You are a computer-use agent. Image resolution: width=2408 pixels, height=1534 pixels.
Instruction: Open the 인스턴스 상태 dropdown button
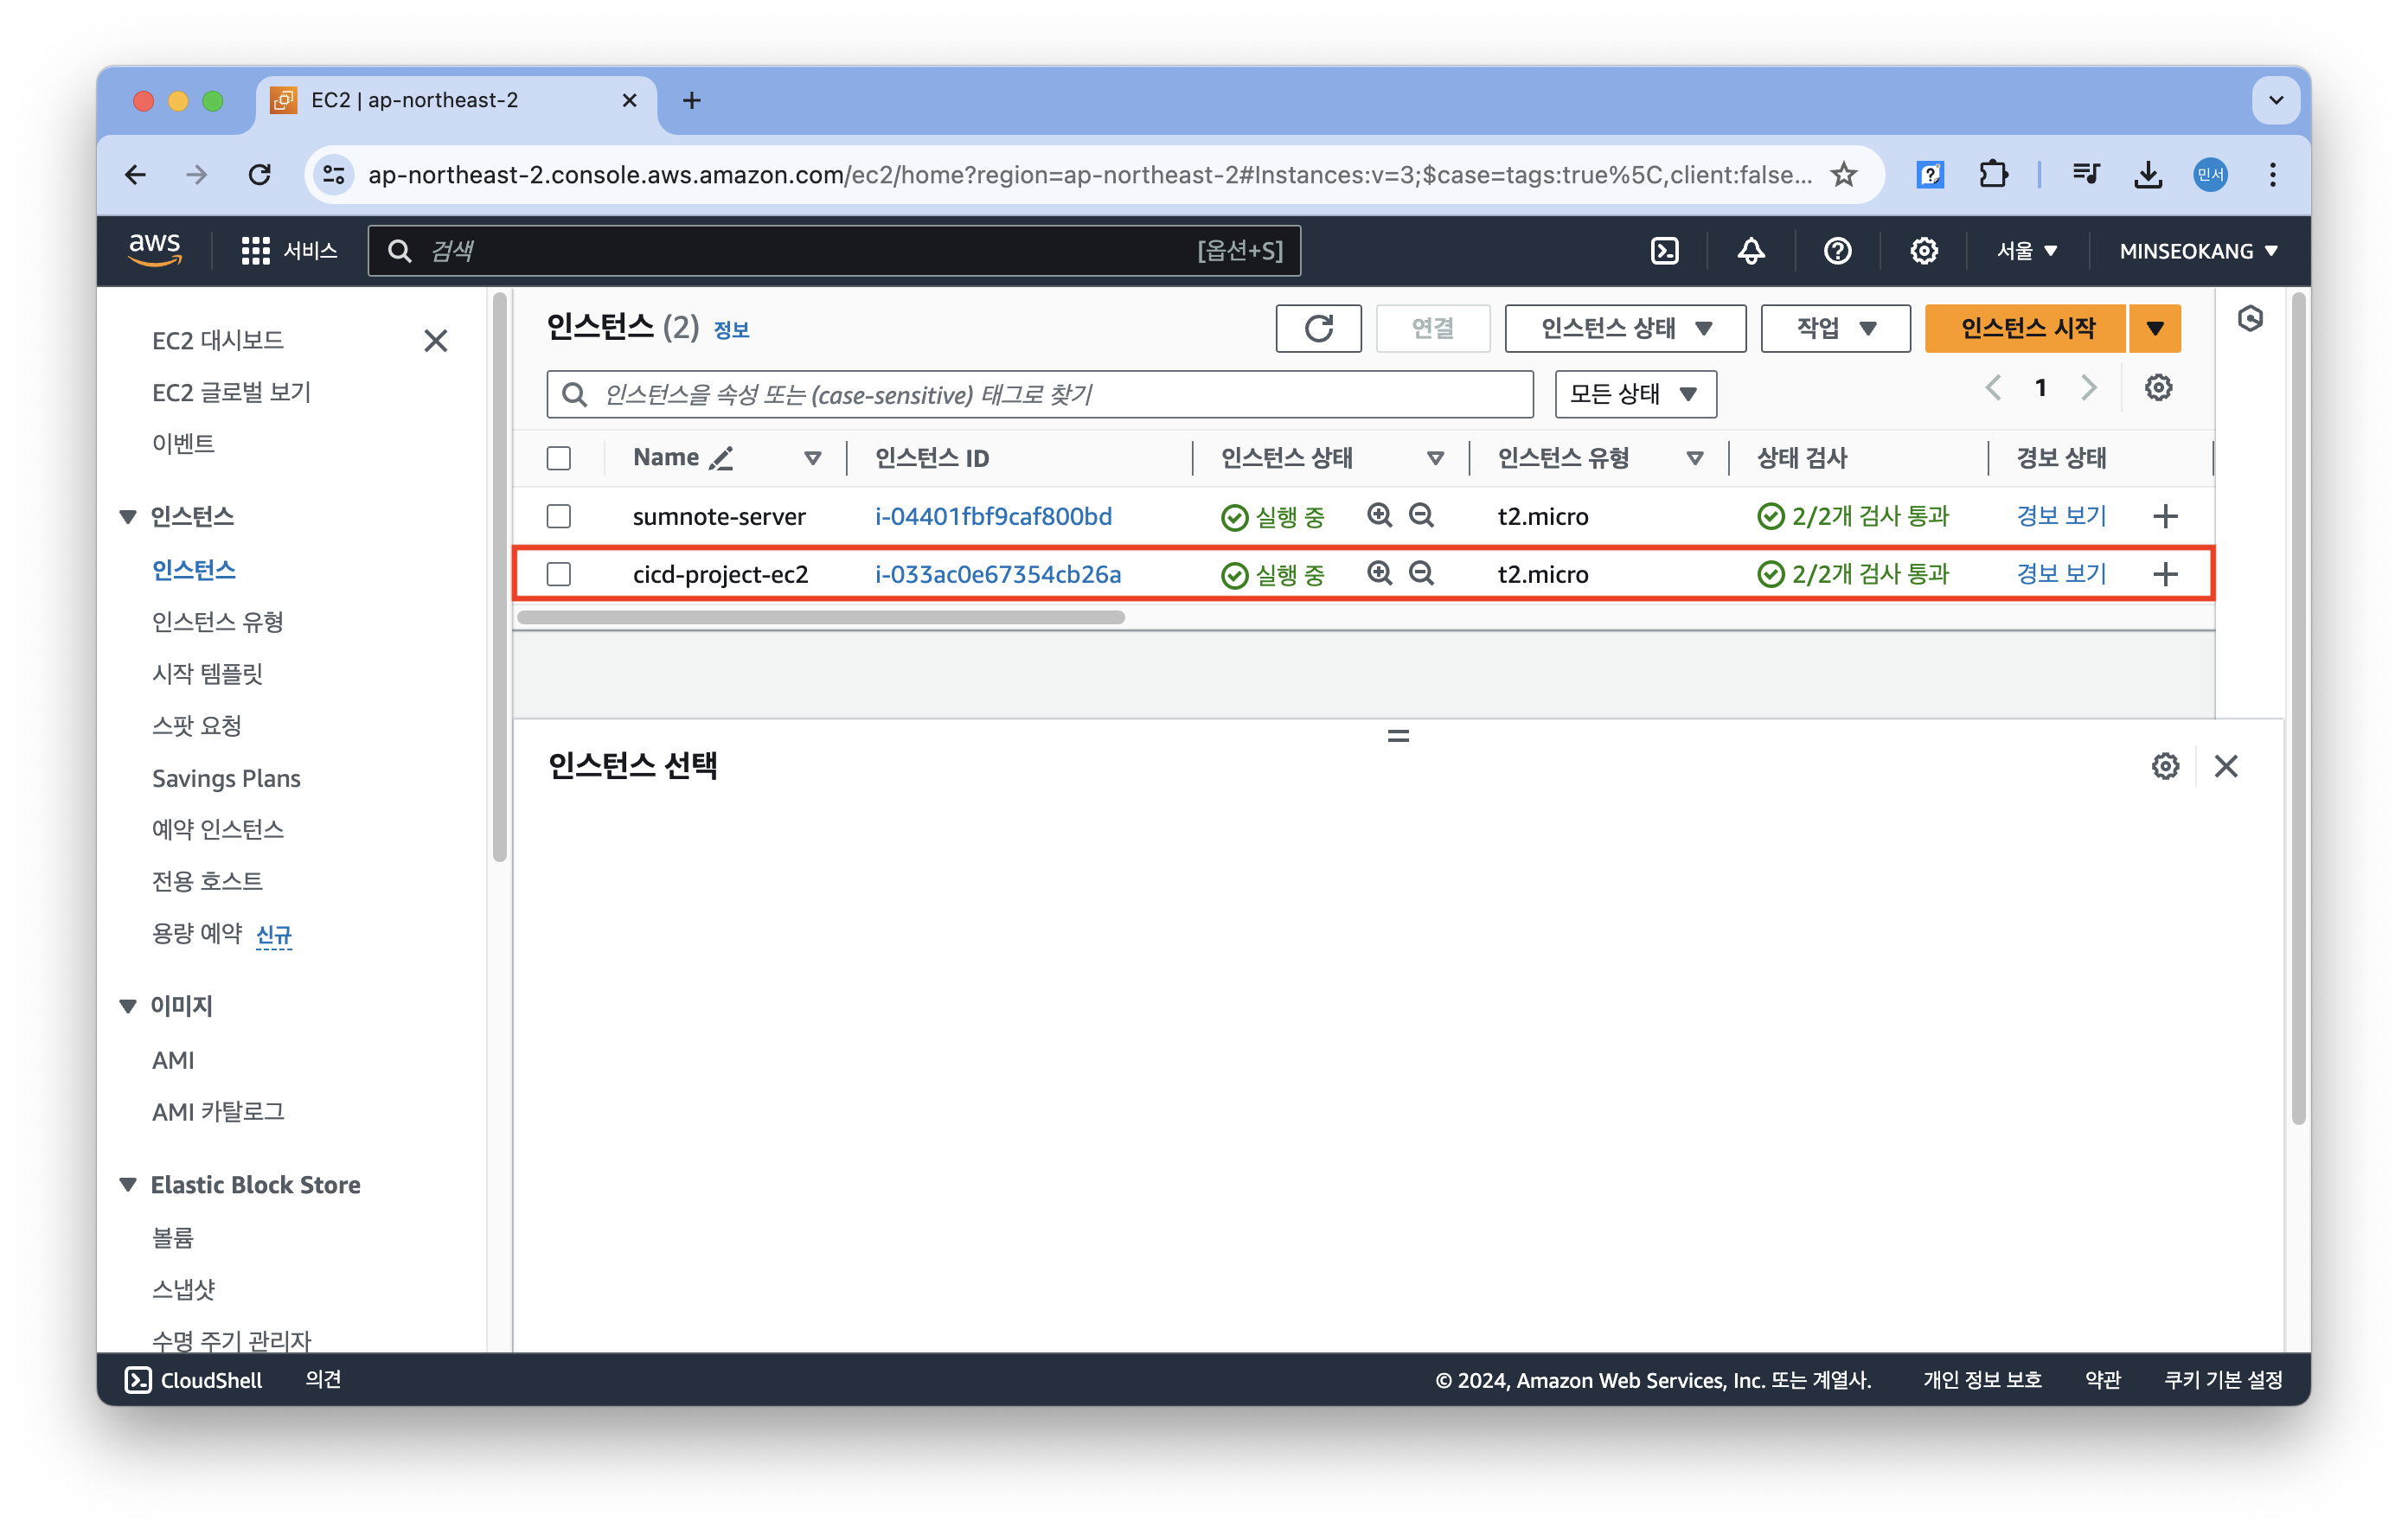[x=1625, y=328]
